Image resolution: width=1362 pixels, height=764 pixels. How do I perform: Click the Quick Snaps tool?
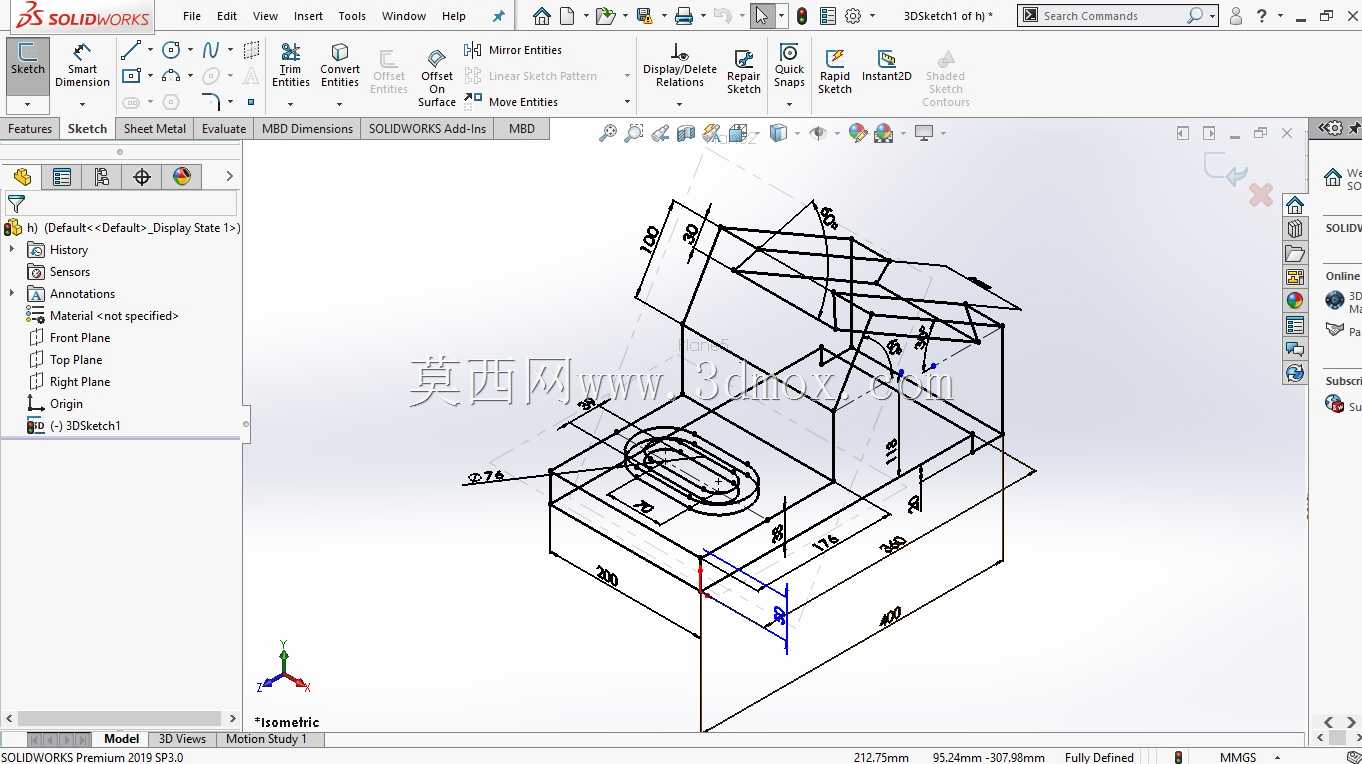pos(789,65)
